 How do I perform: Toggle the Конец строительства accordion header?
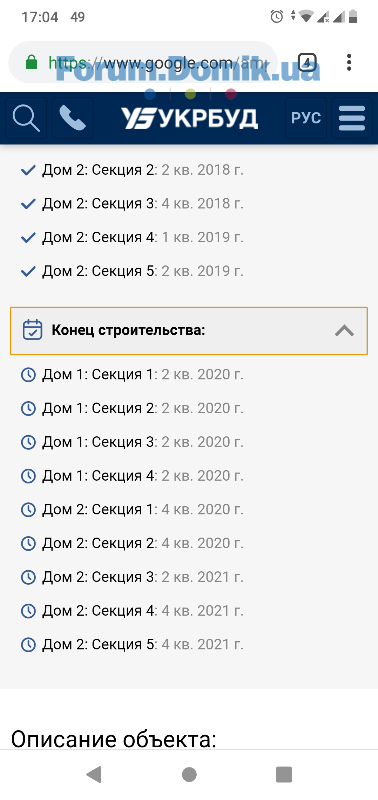(189, 331)
